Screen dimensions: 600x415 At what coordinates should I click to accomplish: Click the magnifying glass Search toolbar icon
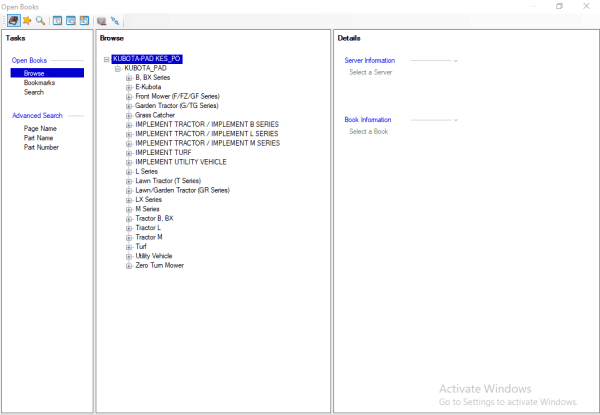pyautogui.click(x=40, y=20)
